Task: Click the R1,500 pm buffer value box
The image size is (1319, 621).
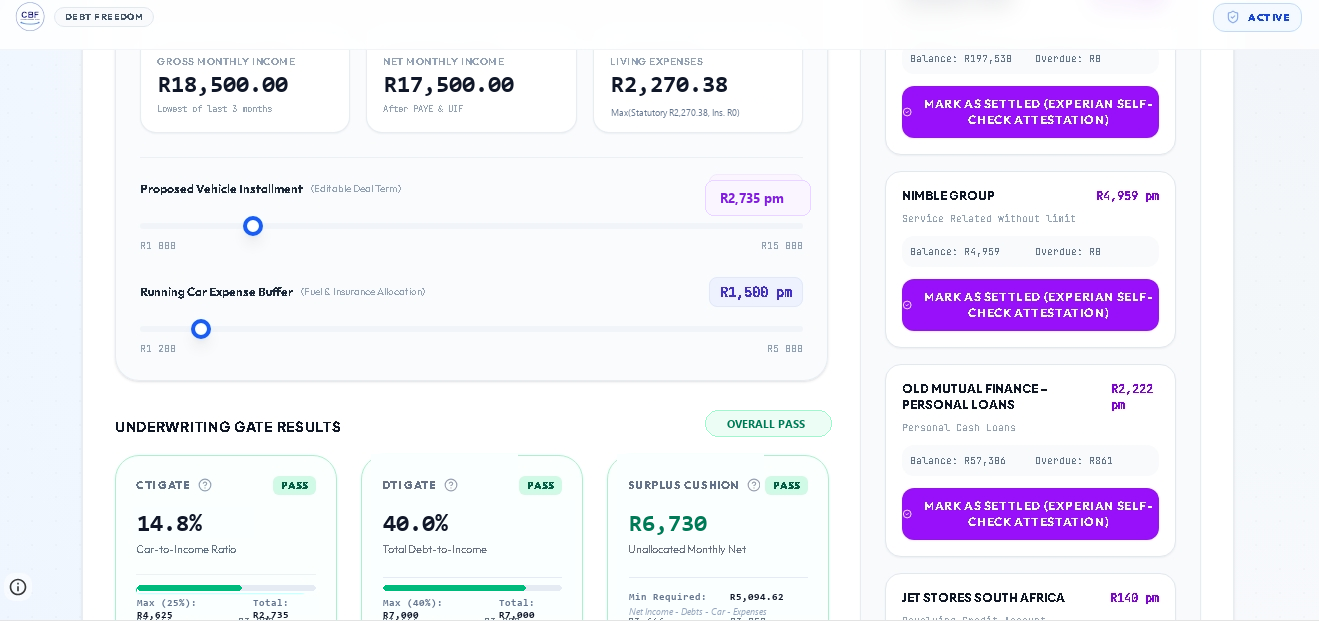Action: point(756,292)
